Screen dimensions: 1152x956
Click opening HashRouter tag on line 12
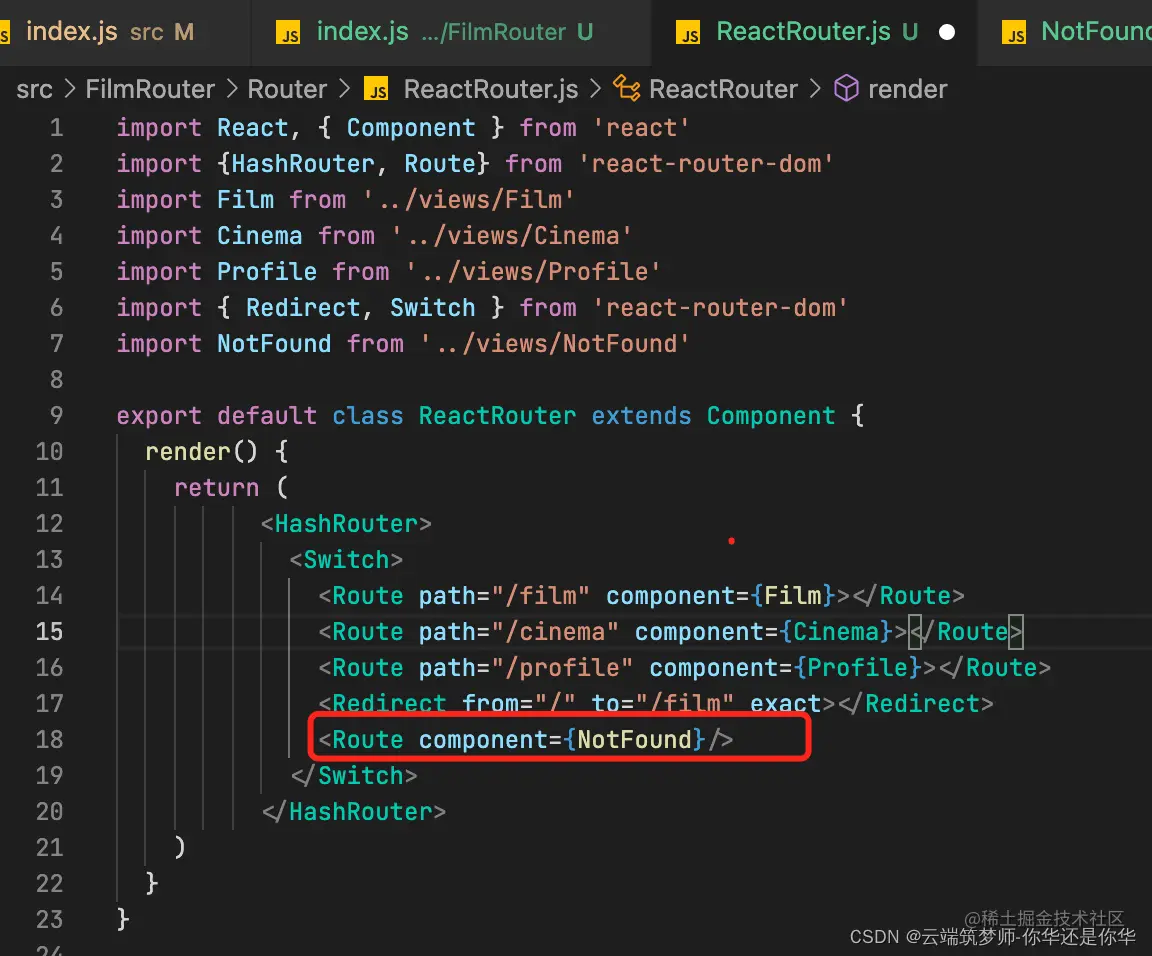346,524
